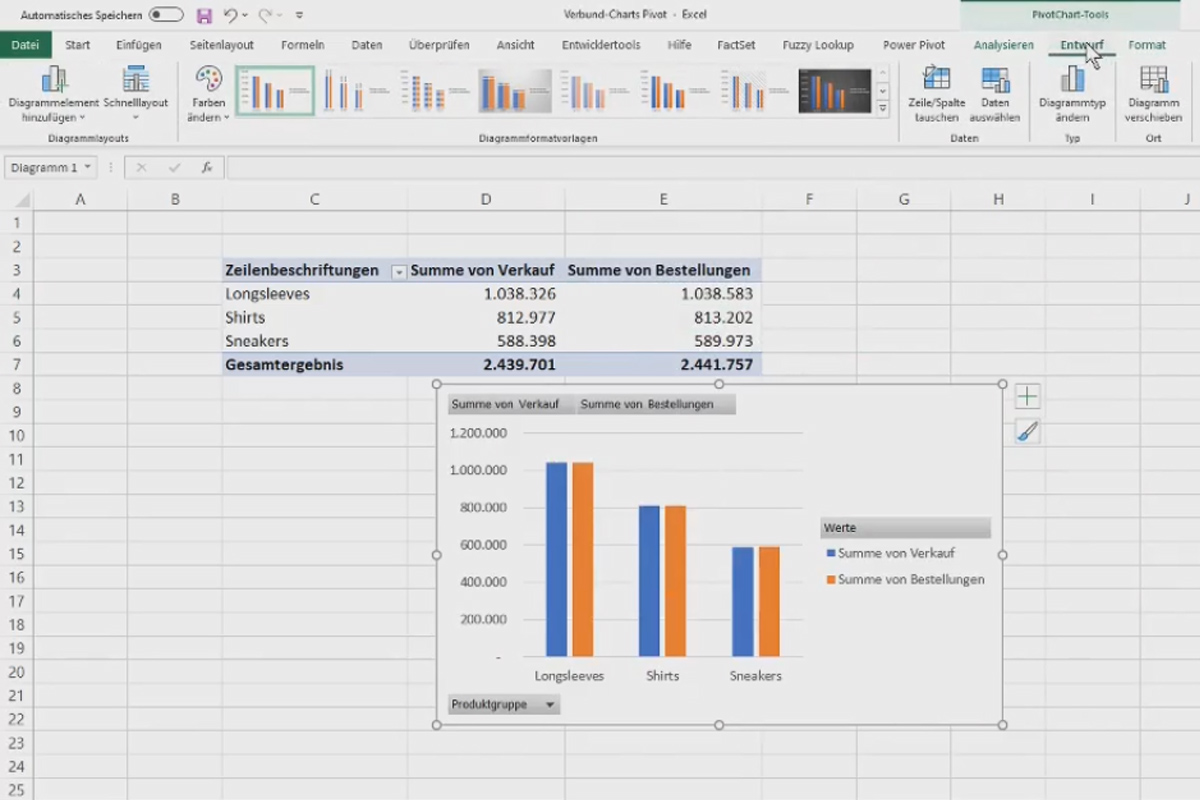Expand the Name Box dropdown arrow
This screenshot has height=800, width=1200.
(x=88, y=168)
